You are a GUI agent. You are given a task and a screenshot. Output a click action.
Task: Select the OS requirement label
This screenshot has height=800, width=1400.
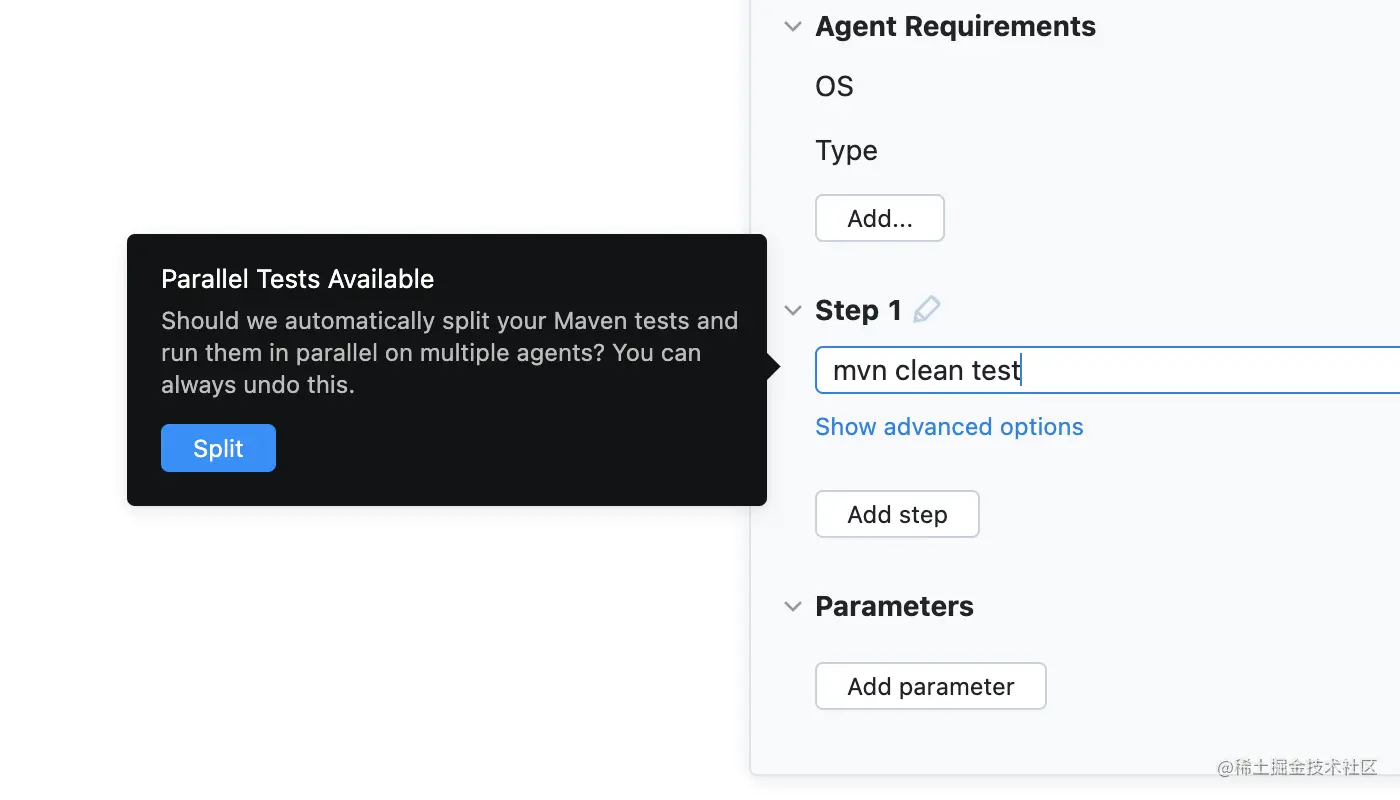click(834, 87)
